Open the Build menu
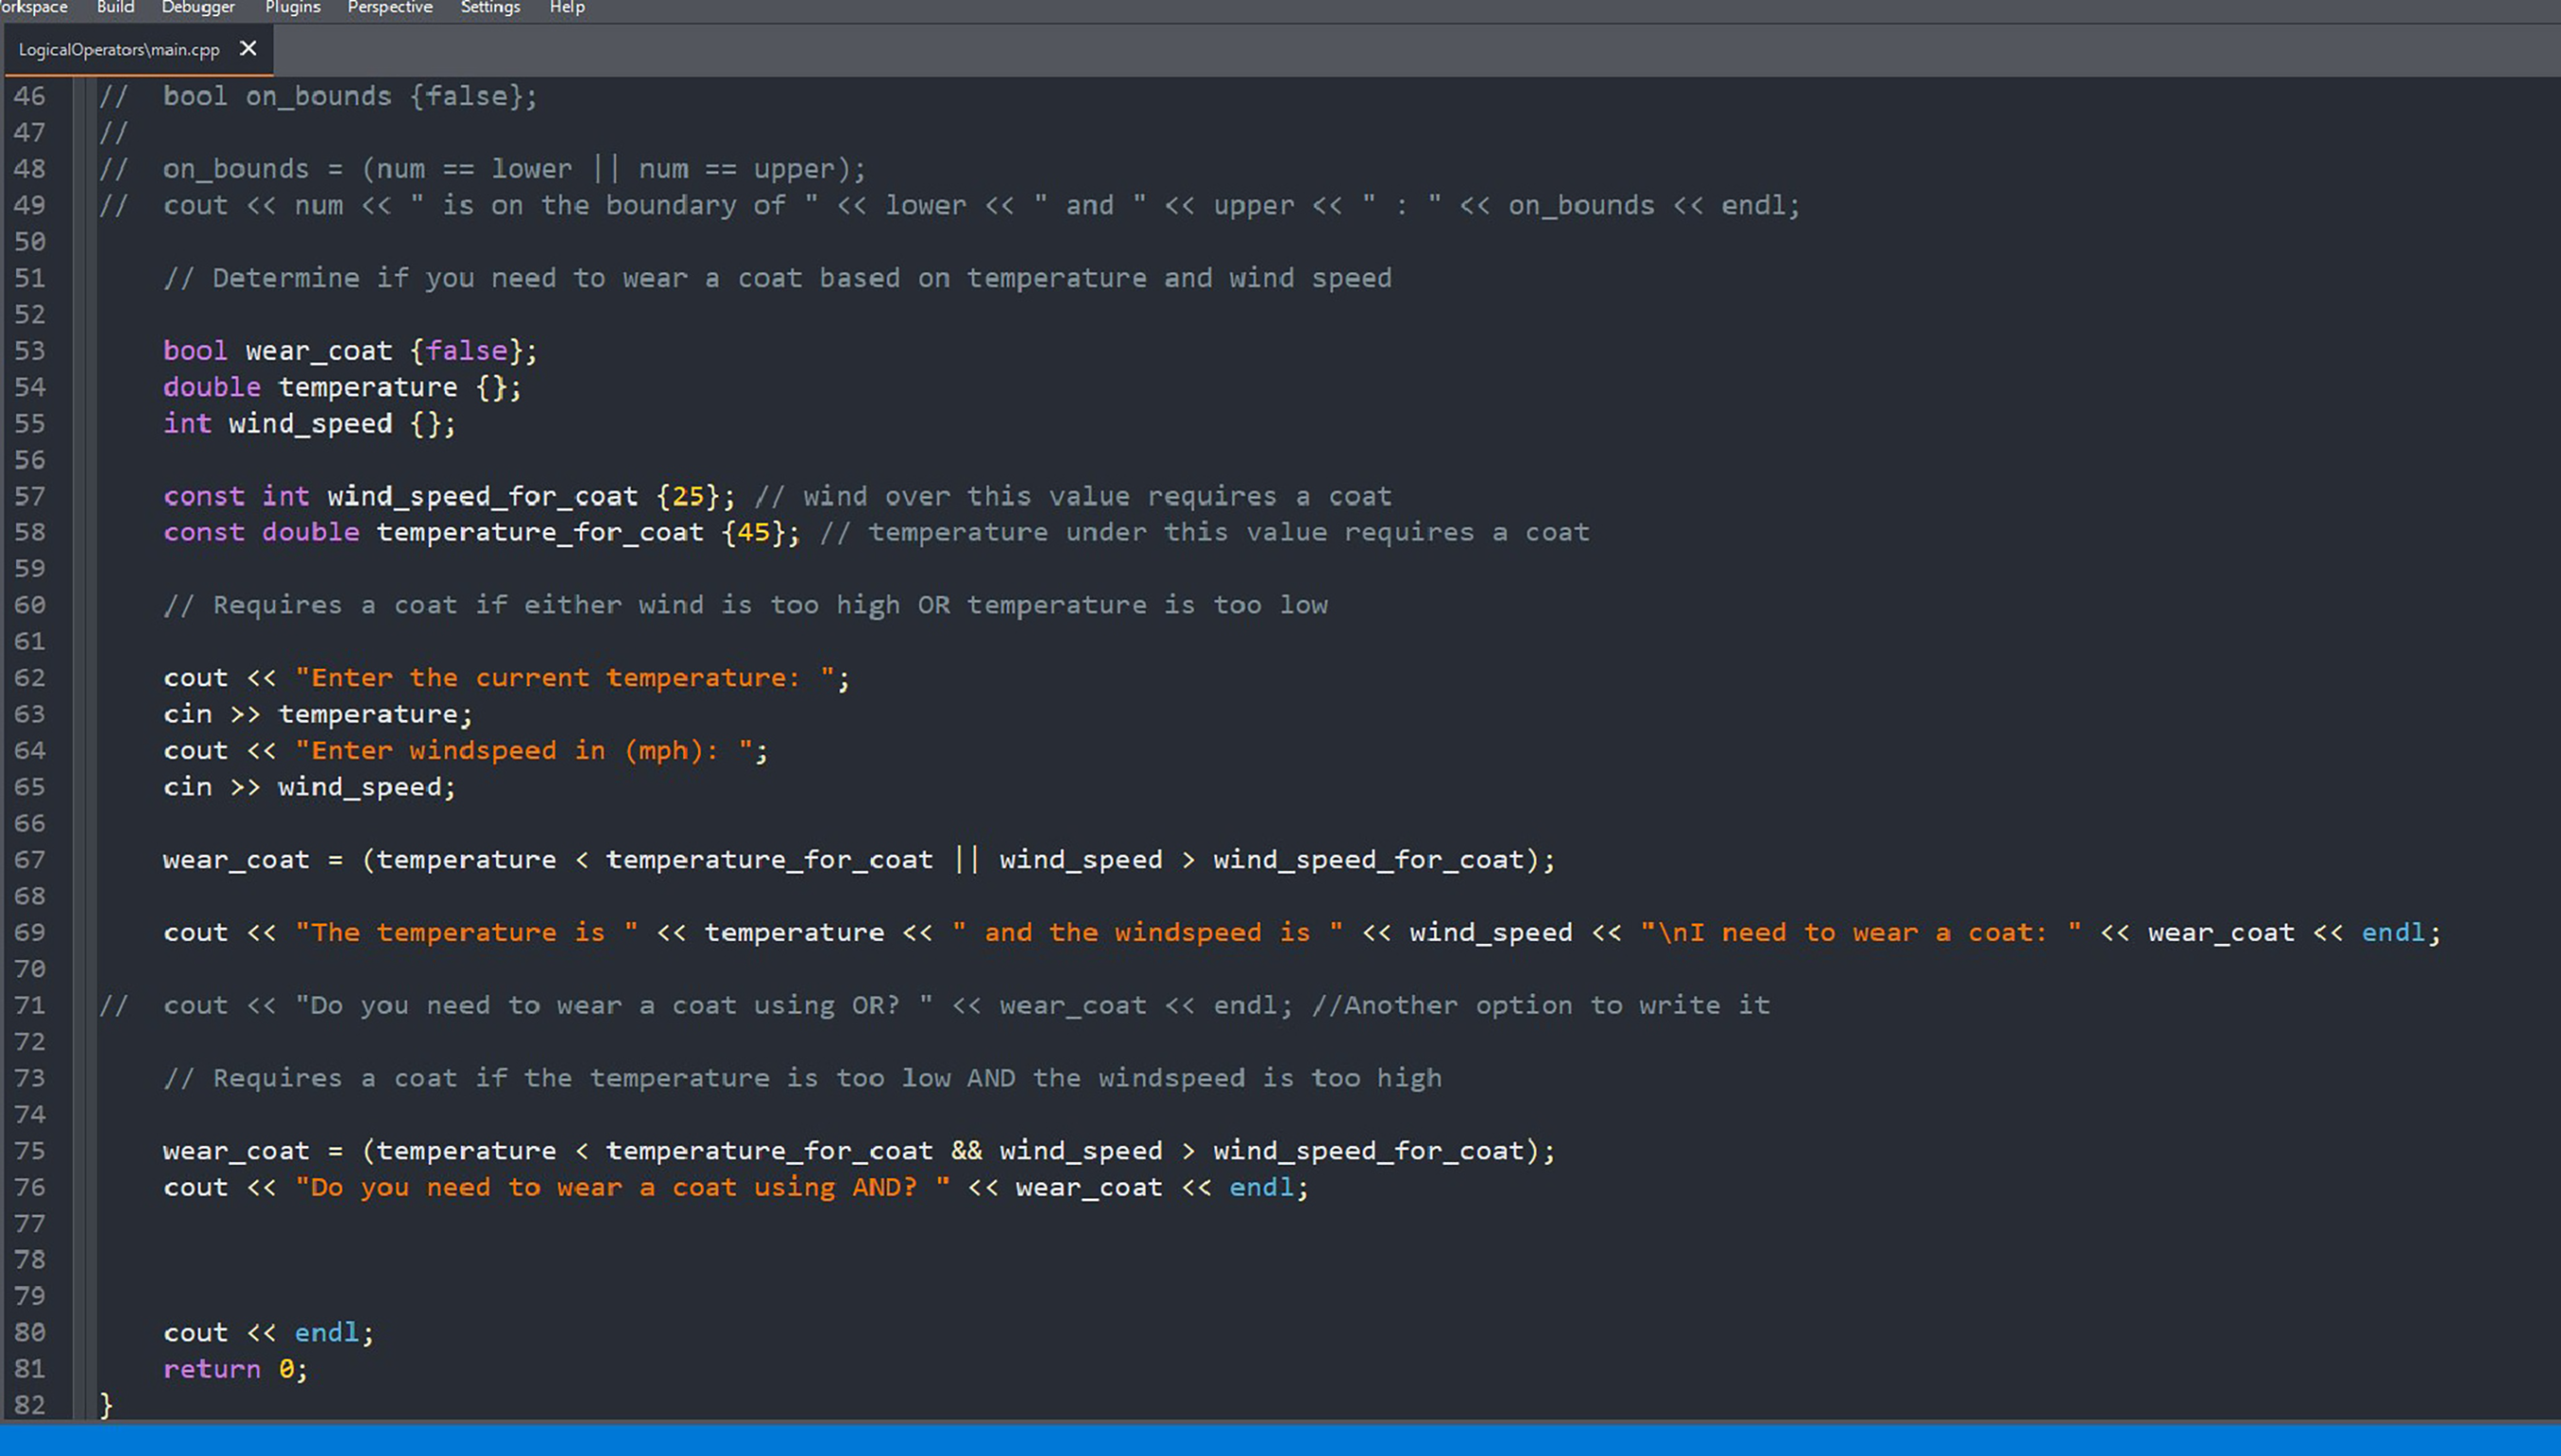2561x1456 pixels. coord(115,8)
